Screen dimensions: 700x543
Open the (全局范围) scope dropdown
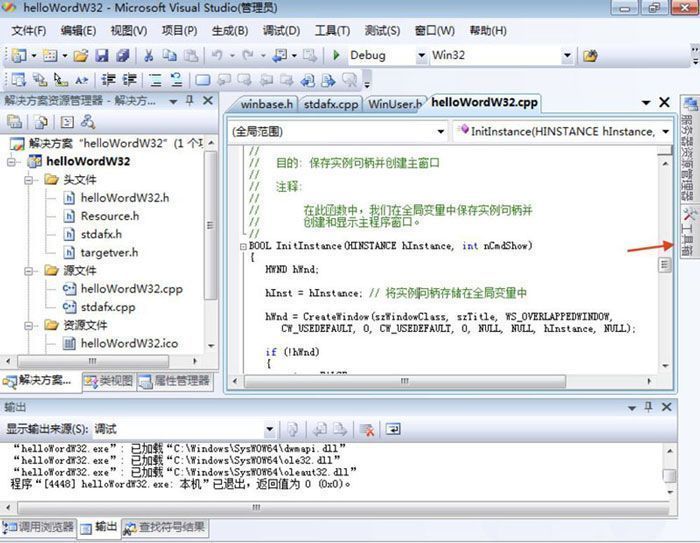(440, 132)
